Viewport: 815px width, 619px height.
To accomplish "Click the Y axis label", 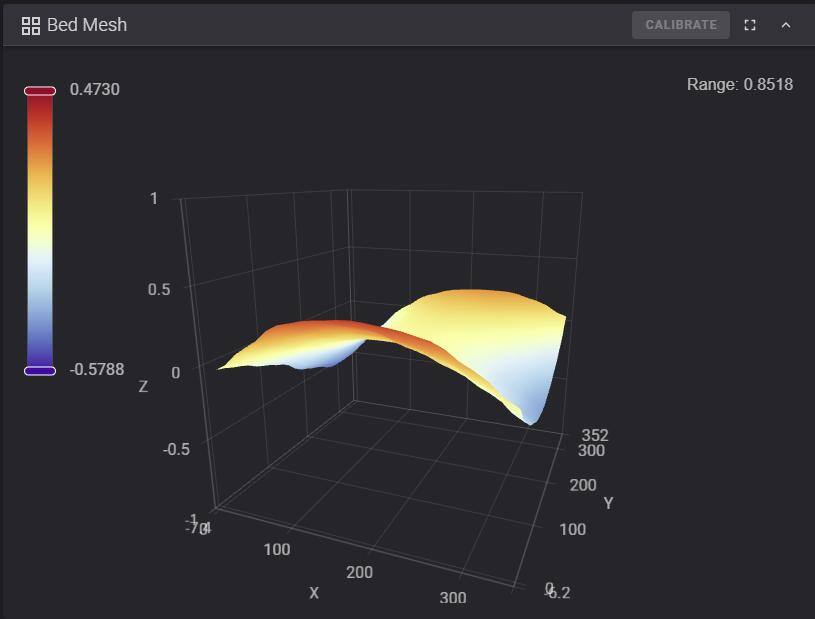I will point(607,503).
